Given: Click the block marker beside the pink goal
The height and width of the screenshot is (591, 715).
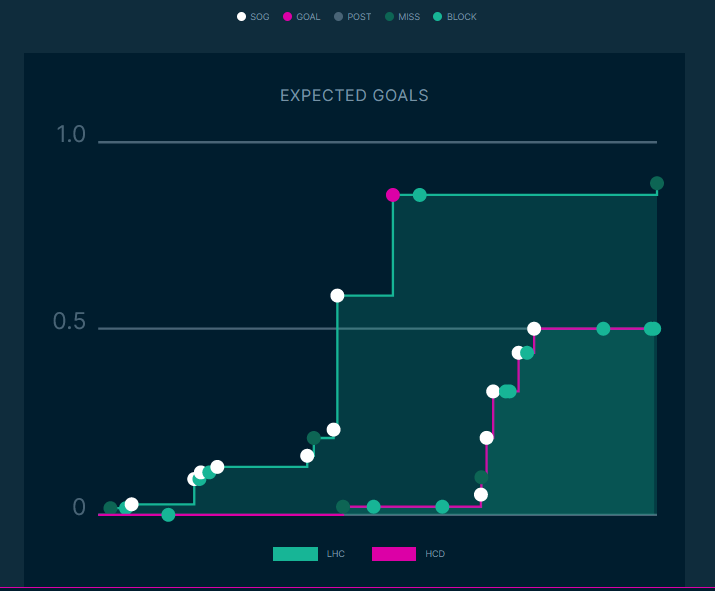Looking at the screenshot, I should point(420,195).
